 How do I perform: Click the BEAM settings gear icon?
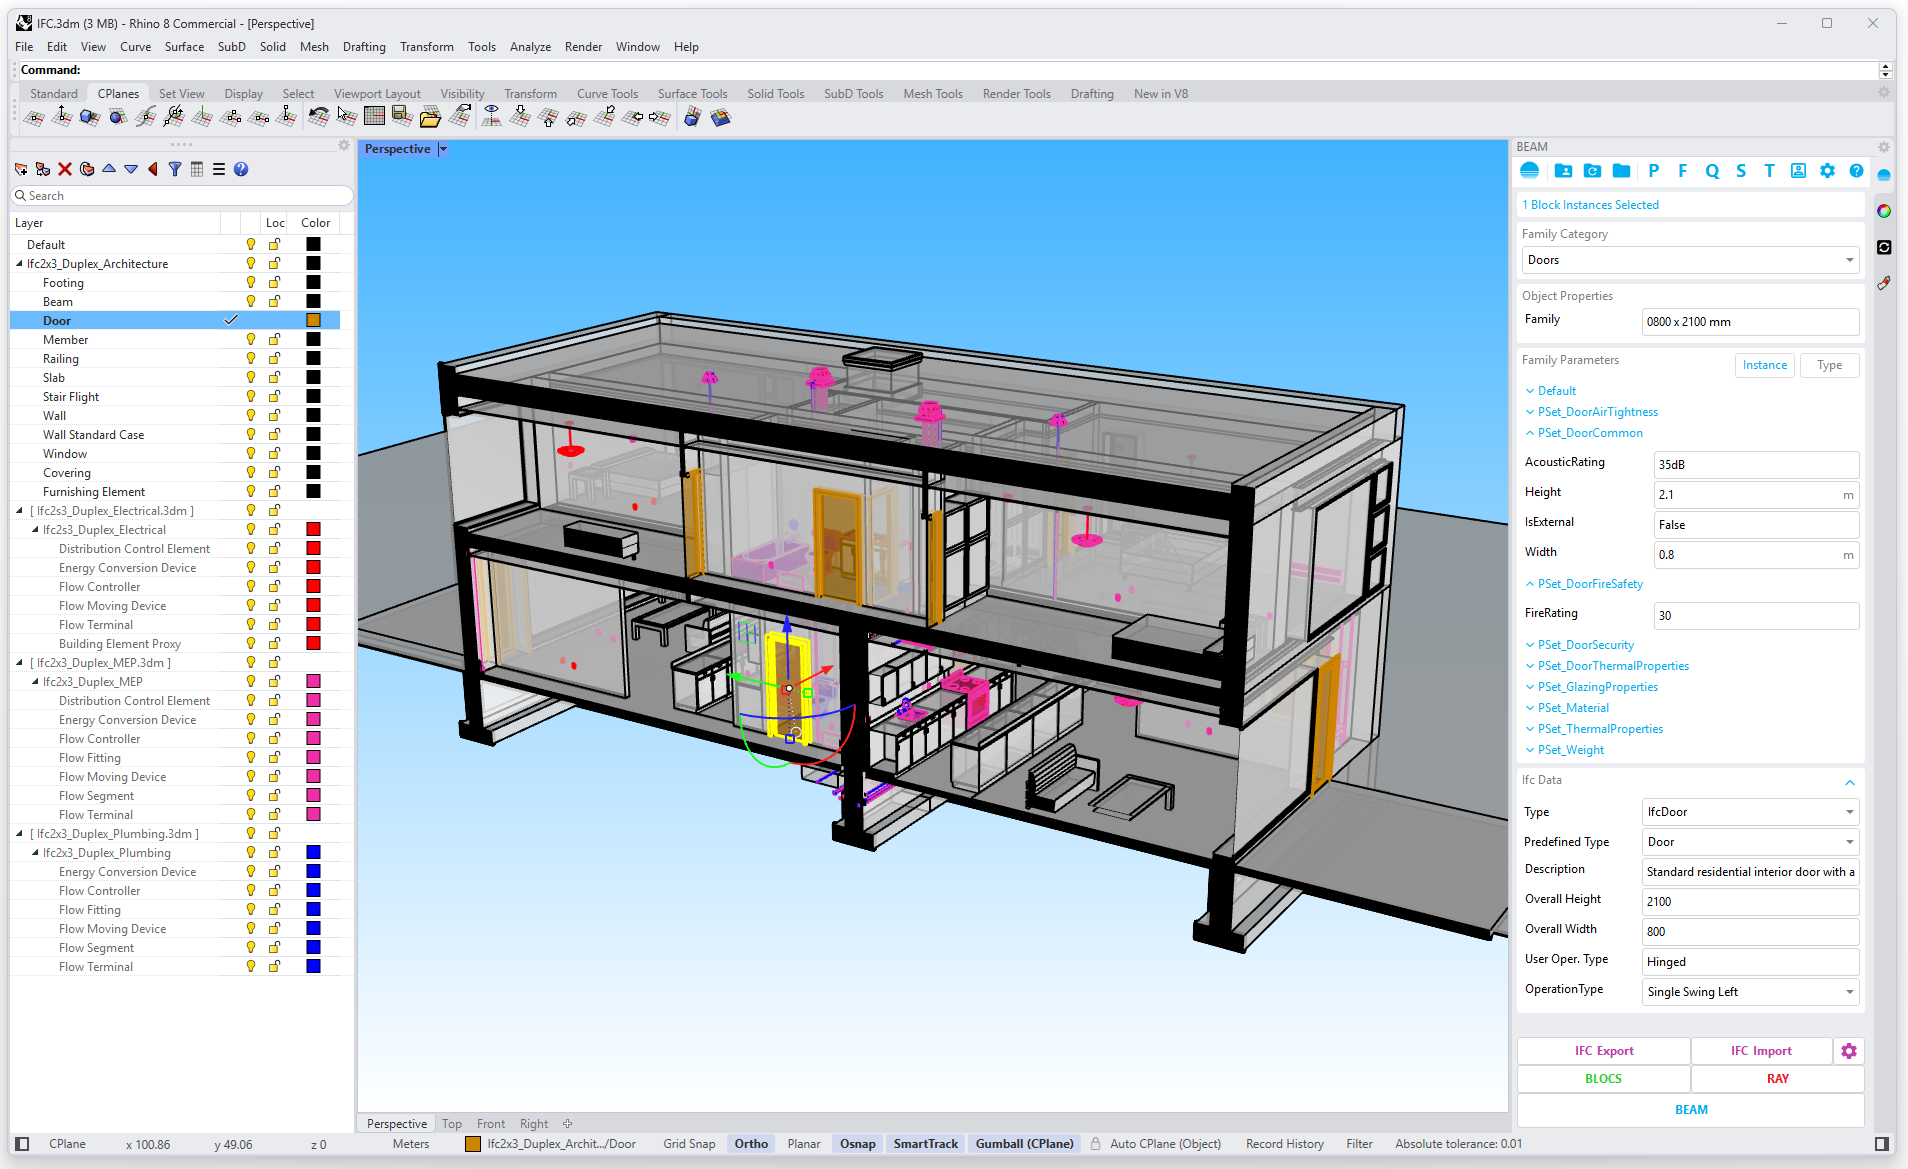(x=1827, y=171)
